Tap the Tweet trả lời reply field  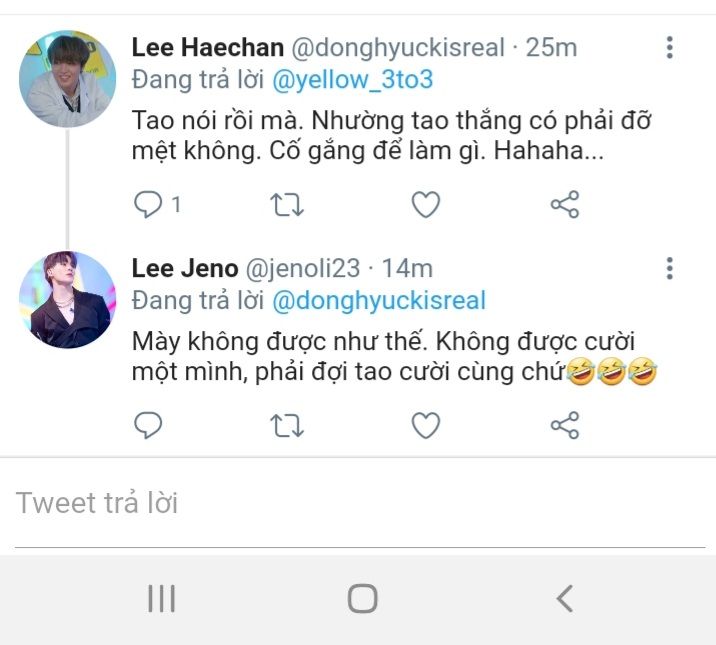[x=358, y=503]
